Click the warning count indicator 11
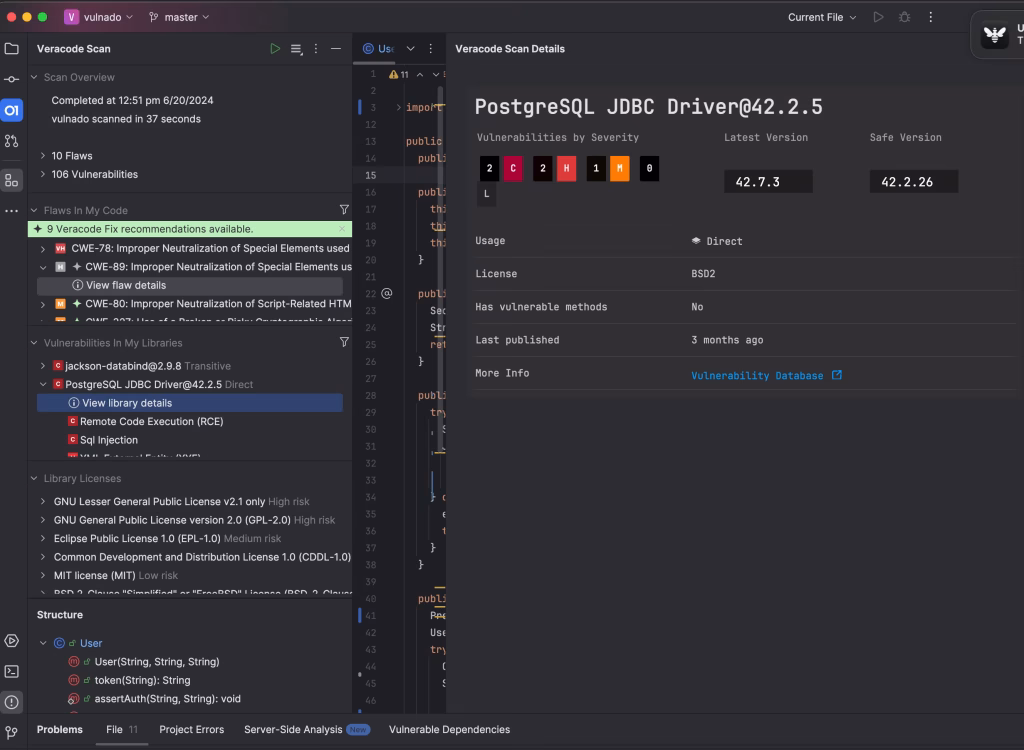 tap(399, 74)
